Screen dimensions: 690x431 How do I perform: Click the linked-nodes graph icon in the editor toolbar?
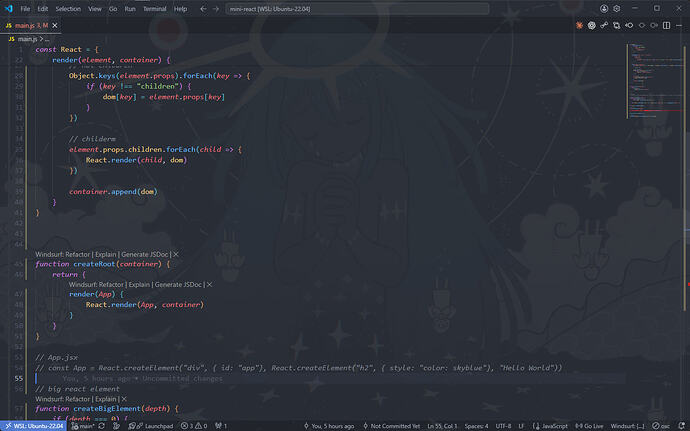tap(604, 26)
